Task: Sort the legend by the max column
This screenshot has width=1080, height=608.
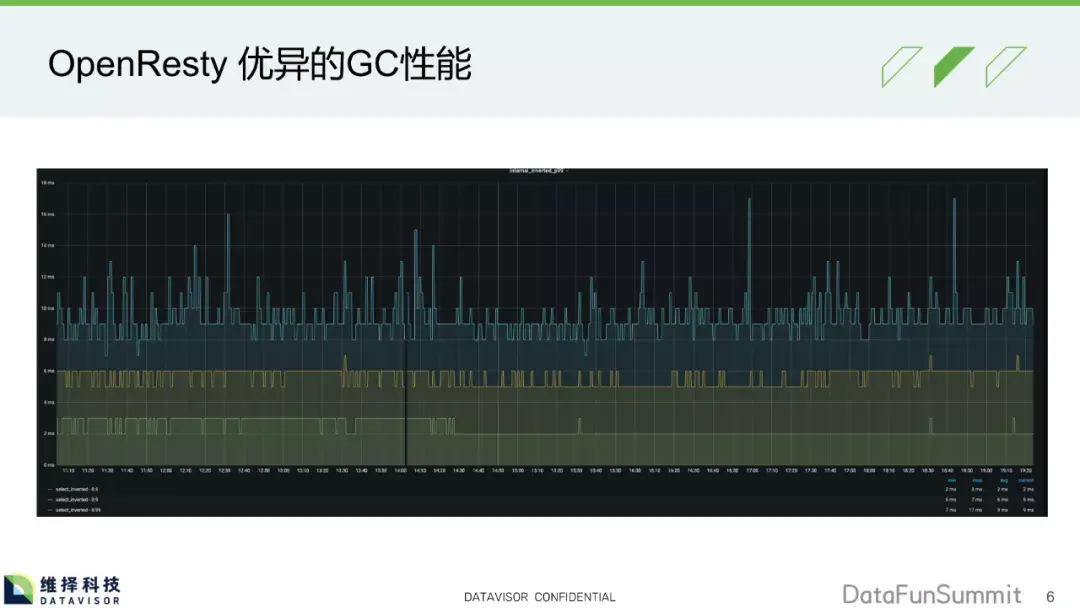Action: [x=977, y=481]
